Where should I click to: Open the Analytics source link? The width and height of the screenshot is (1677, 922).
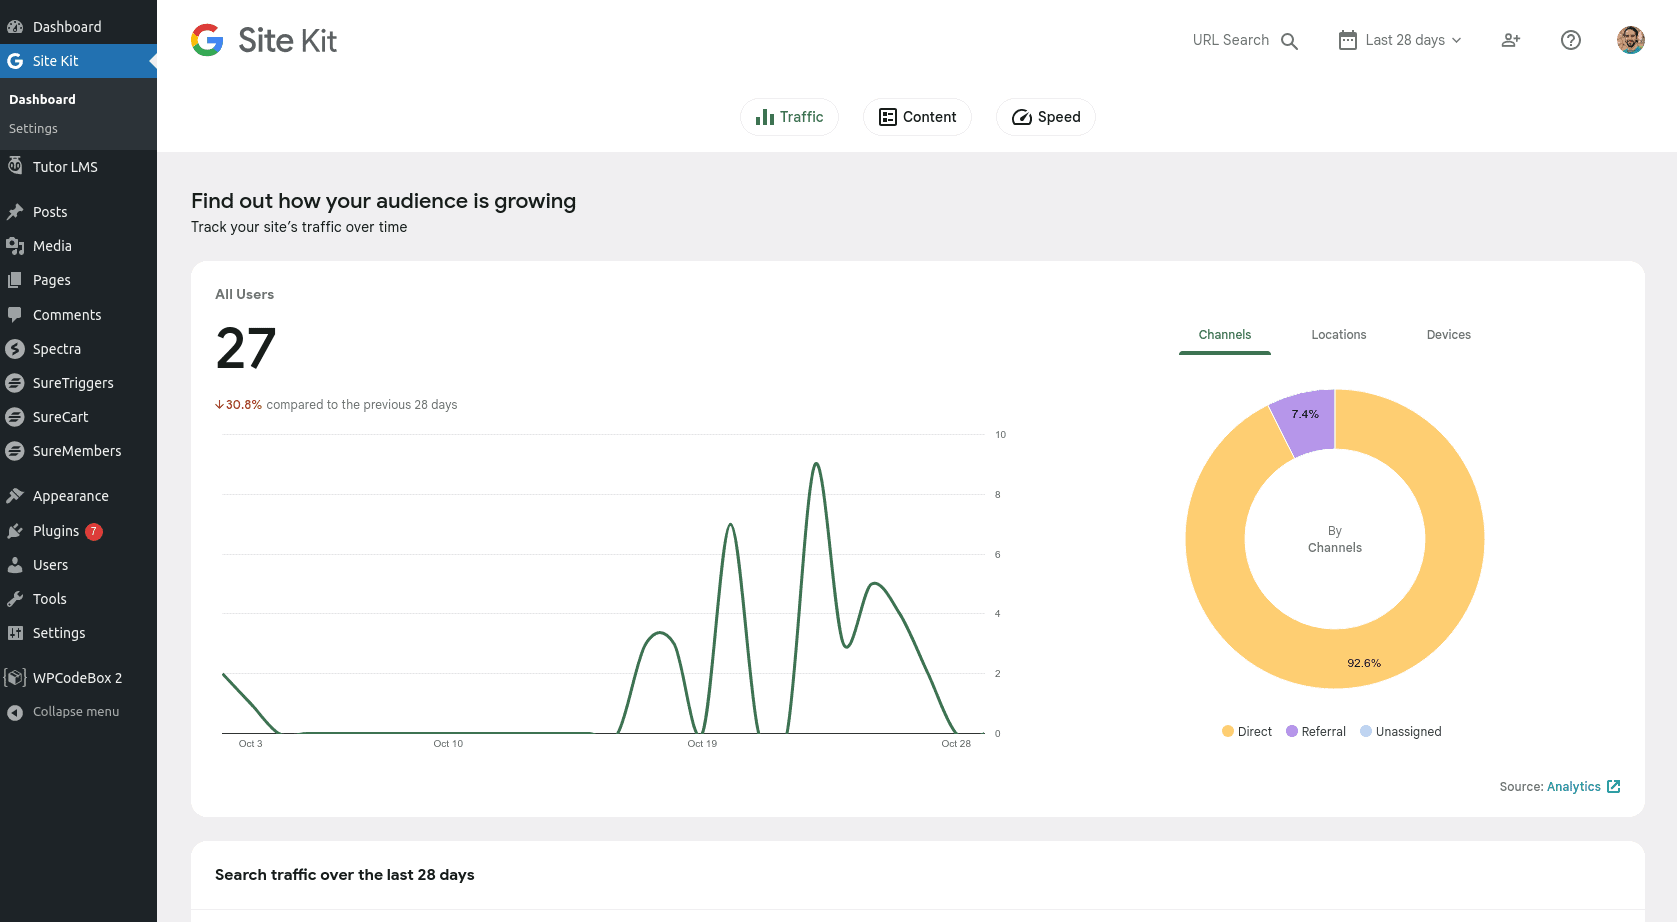[x=1573, y=786]
